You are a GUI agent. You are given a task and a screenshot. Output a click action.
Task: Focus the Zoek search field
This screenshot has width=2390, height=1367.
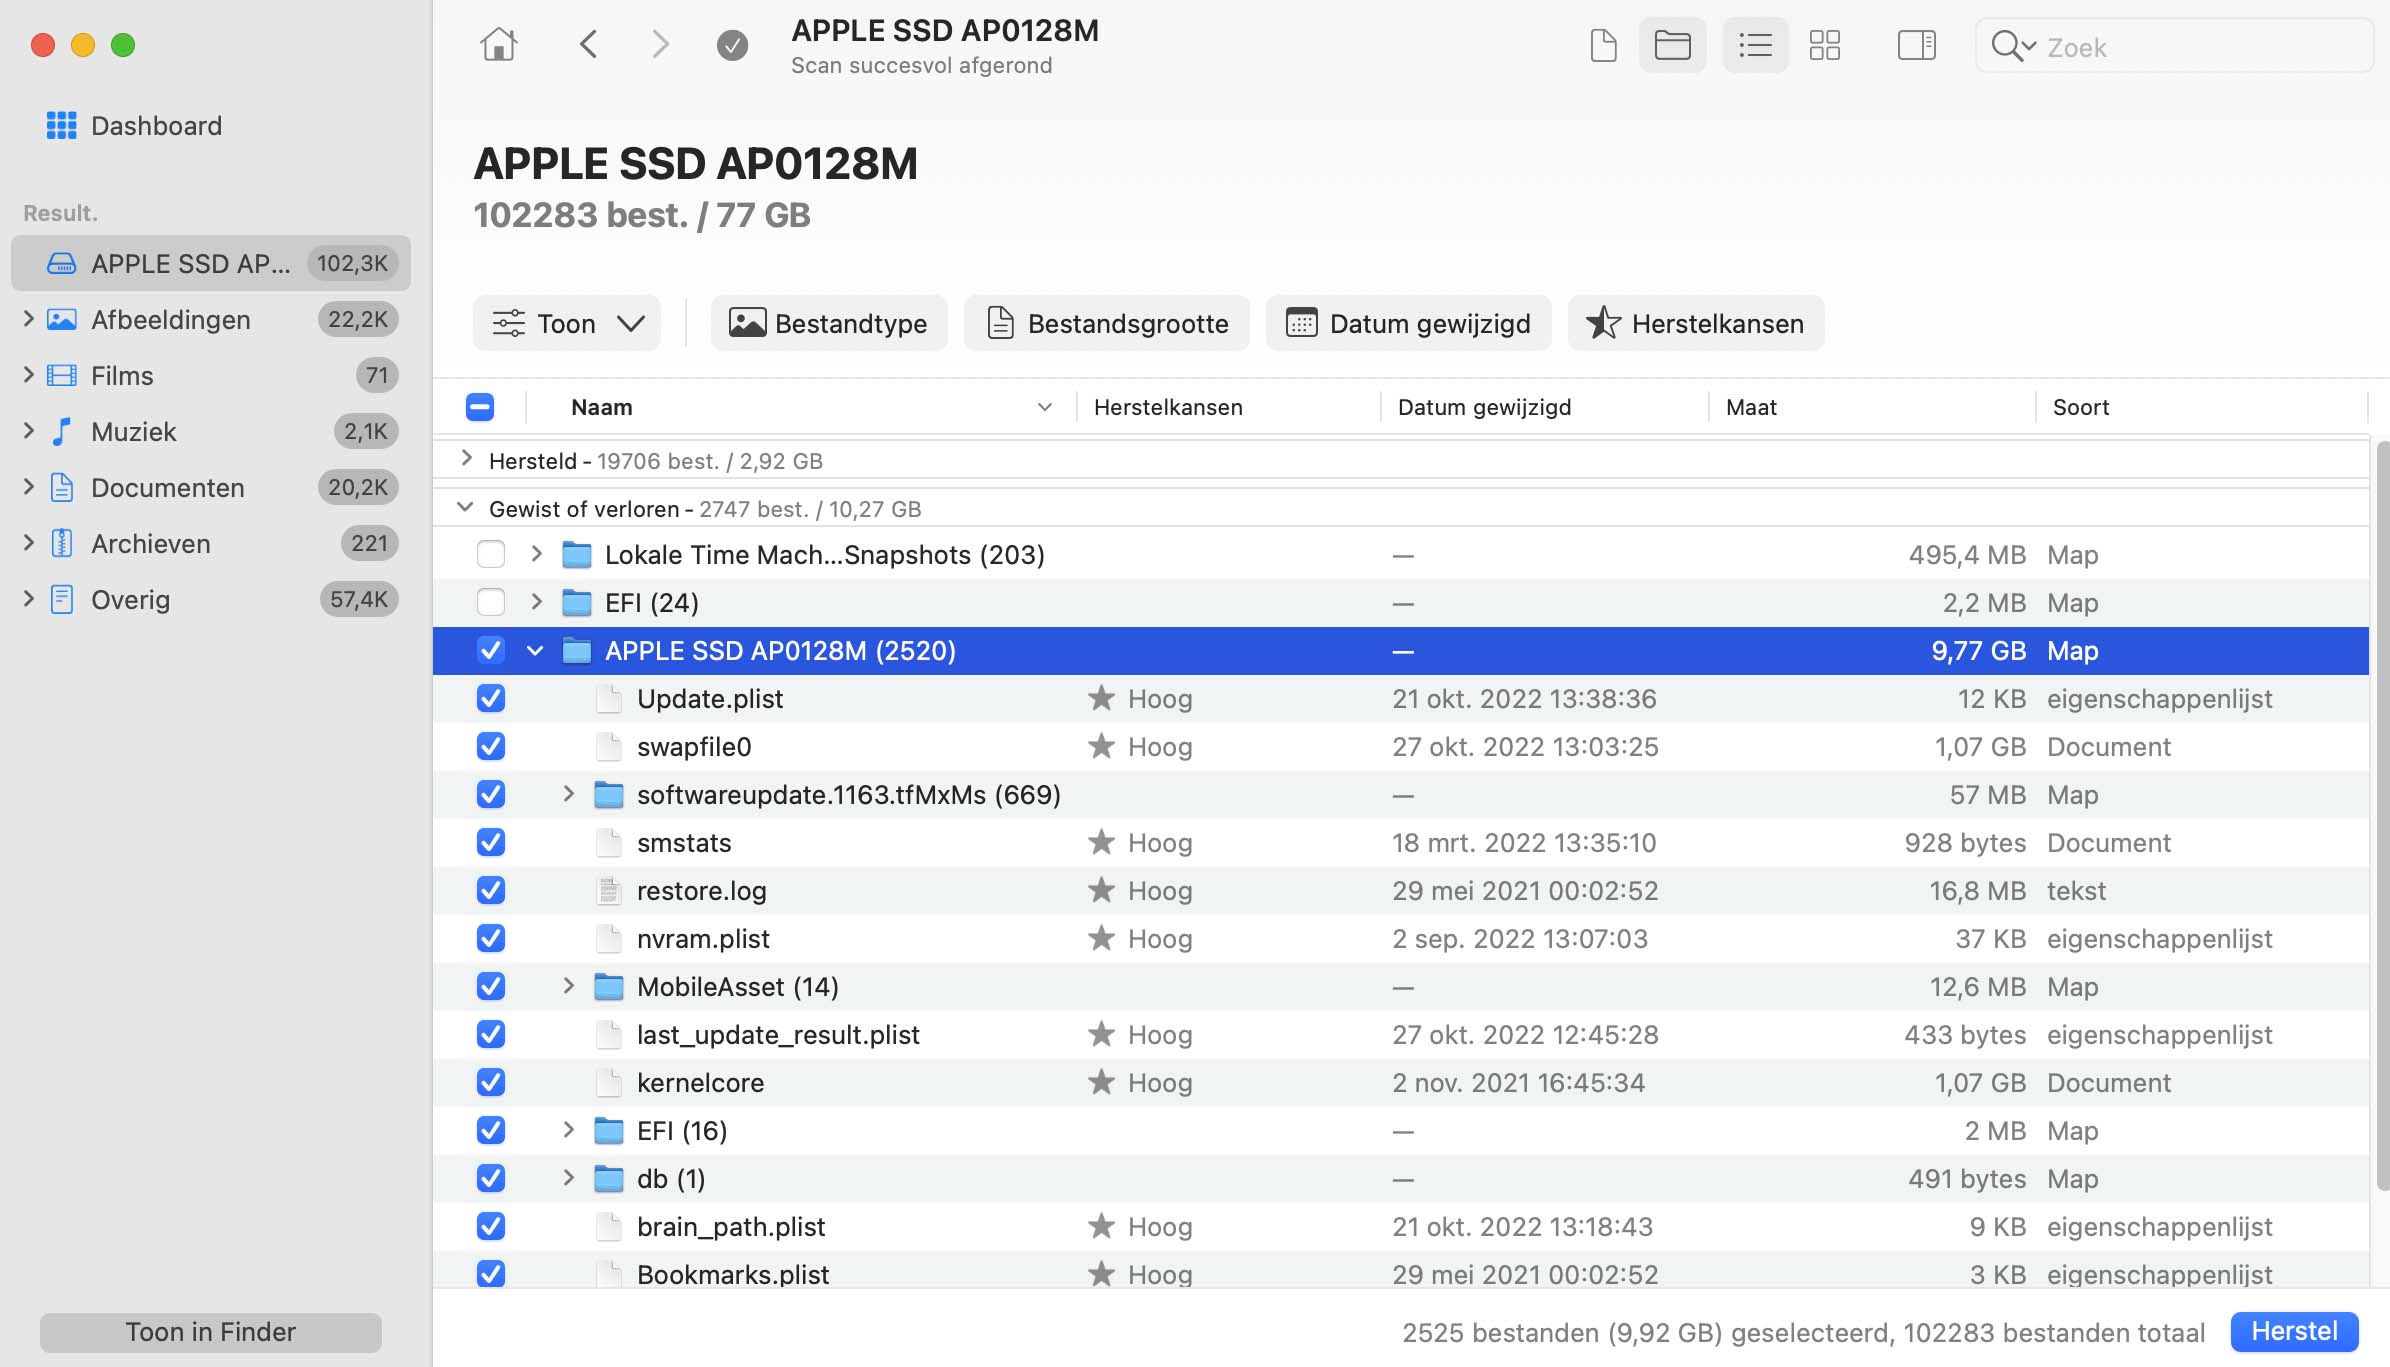click(x=2174, y=46)
